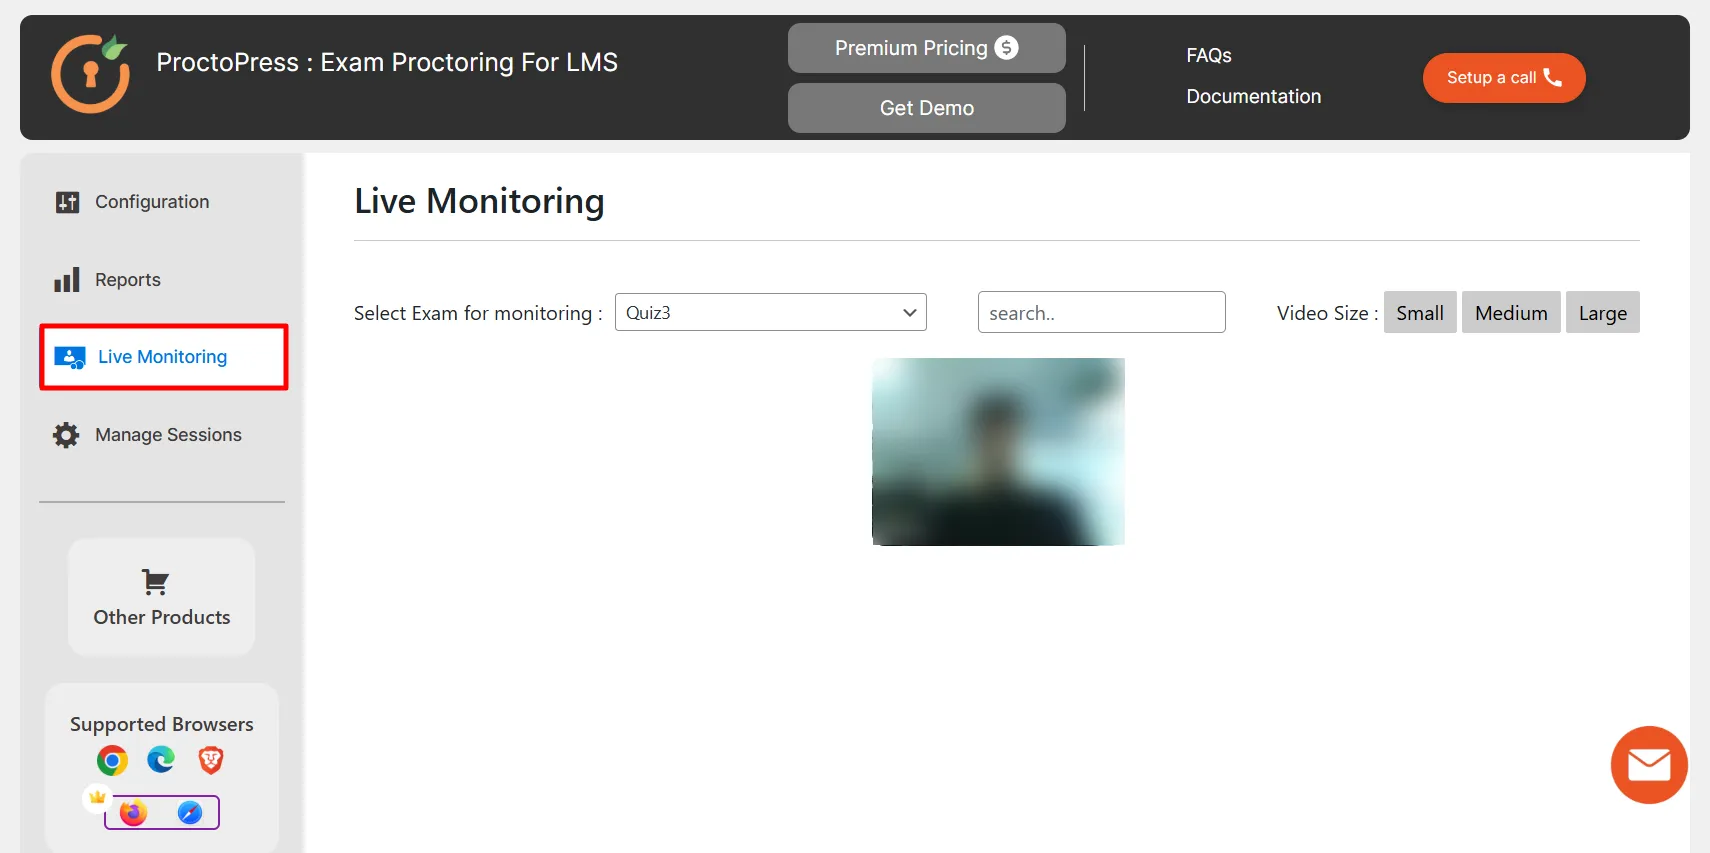
Task: Click the Other Products card label
Action: [162, 618]
